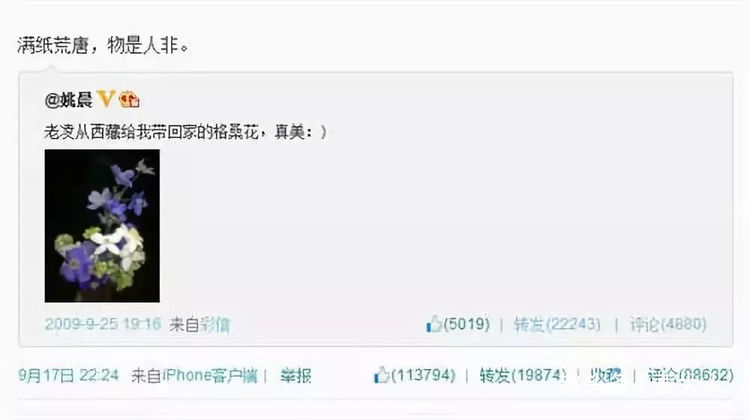The image size is (750, 420).
Task: Click the quoted like count (5019)
Action: (x=466, y=324)
